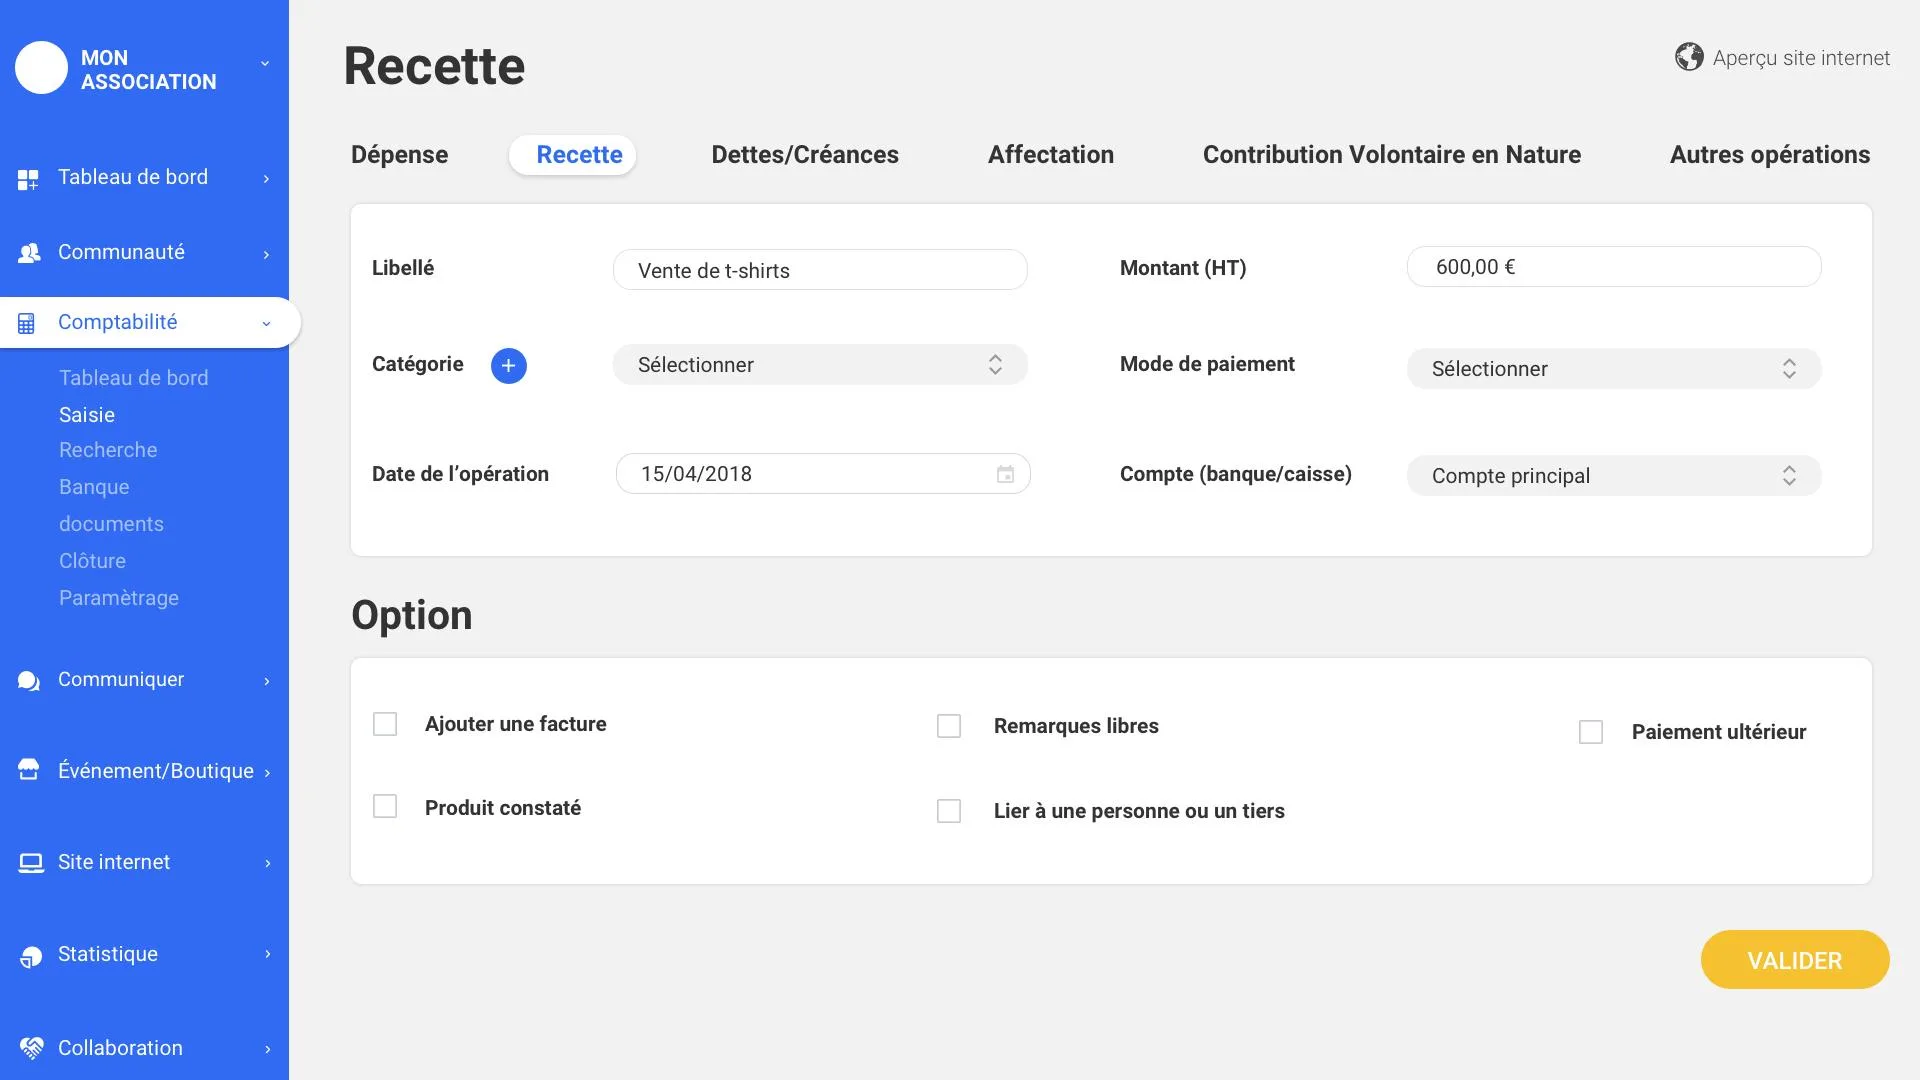Expand the Communiquer section chevron

(x=267, y=681)
